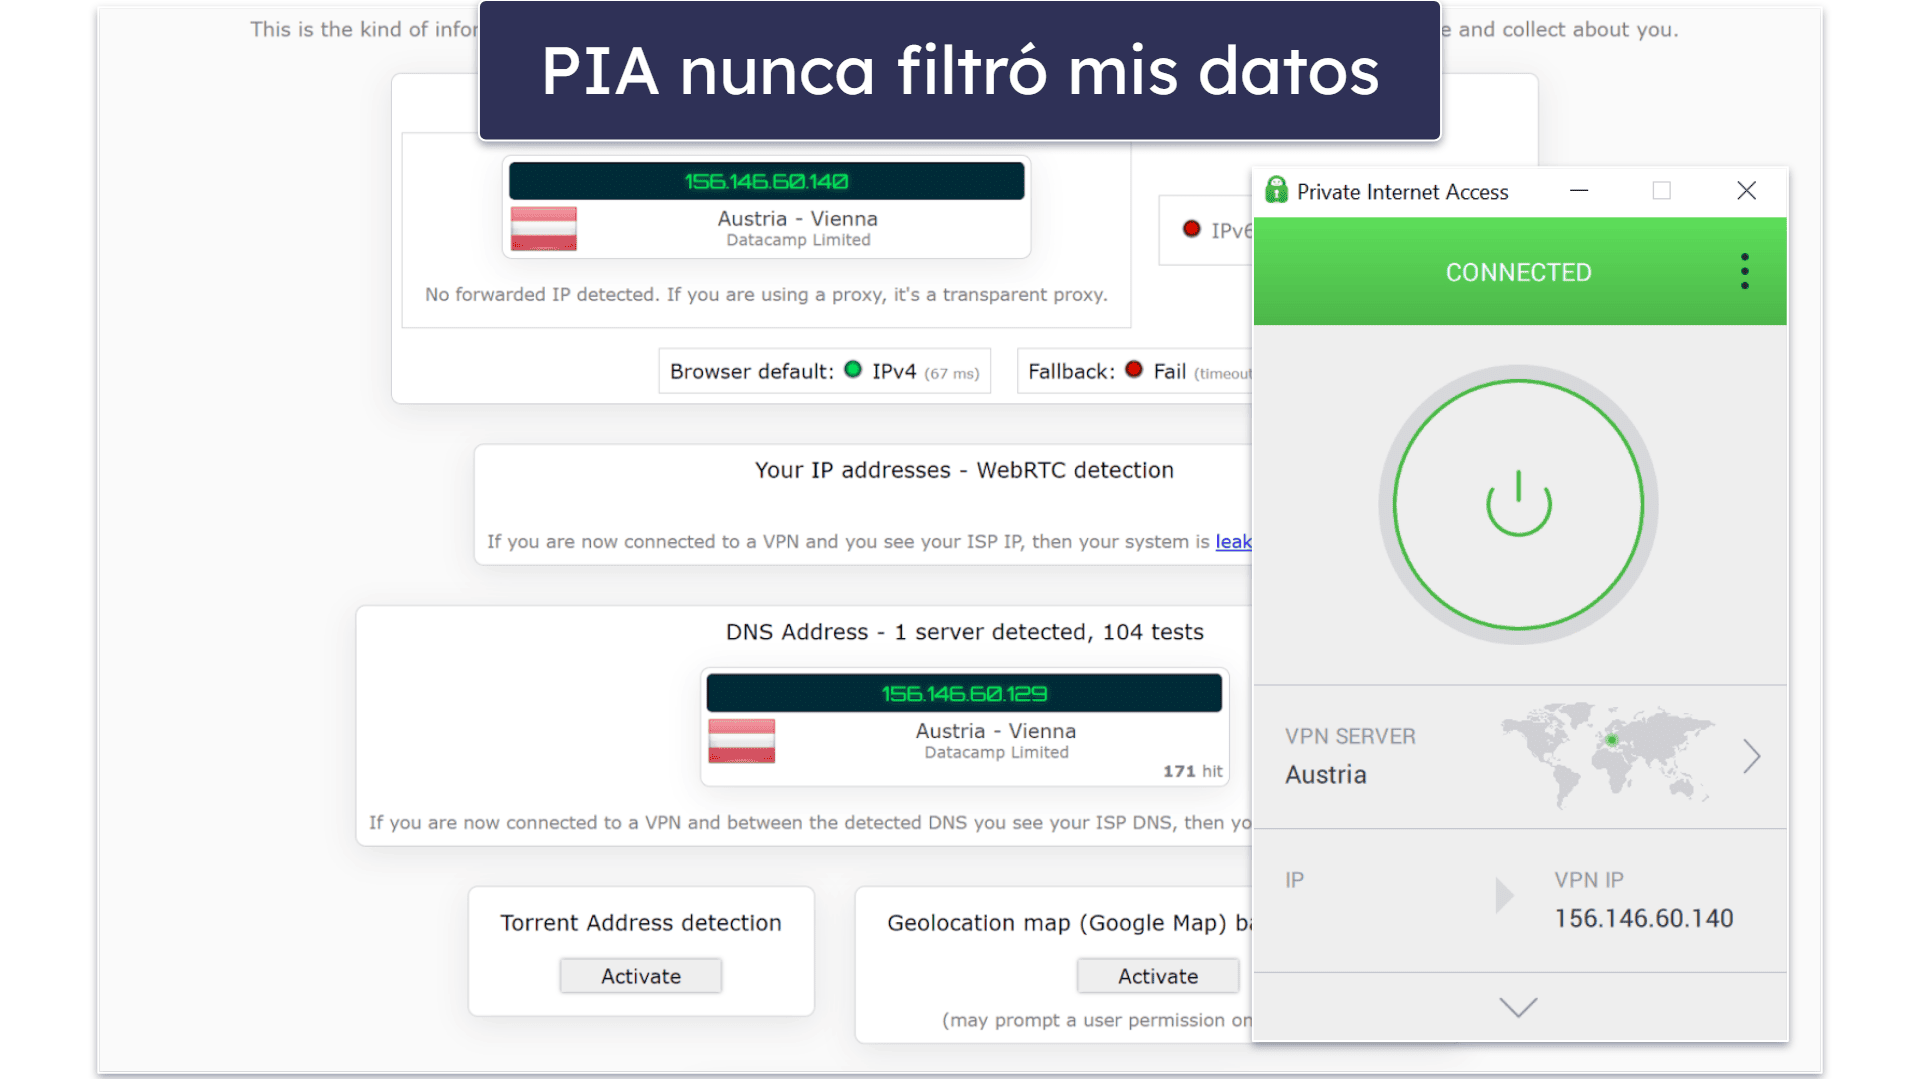Open the leaking link in WebRTC section

1233,541
